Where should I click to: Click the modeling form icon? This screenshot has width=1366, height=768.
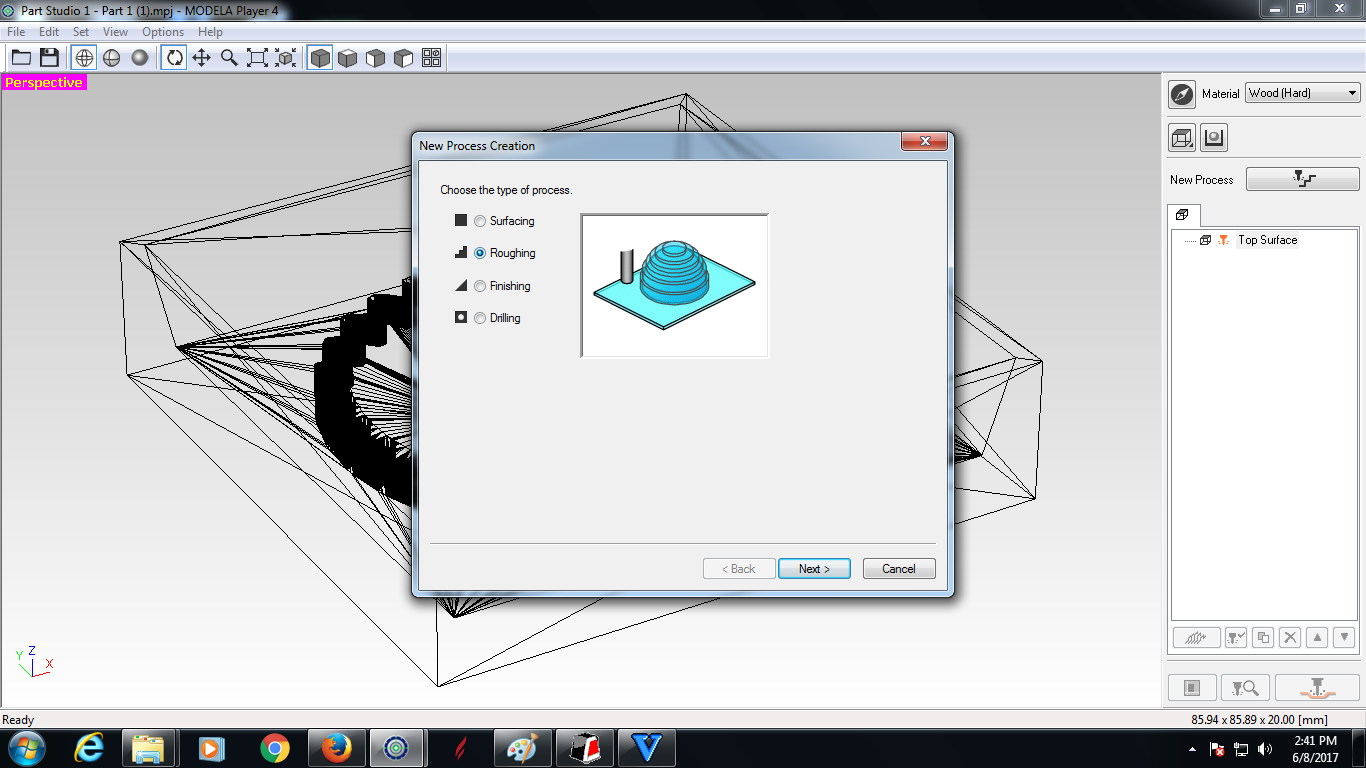click(x=1214, y=138)
